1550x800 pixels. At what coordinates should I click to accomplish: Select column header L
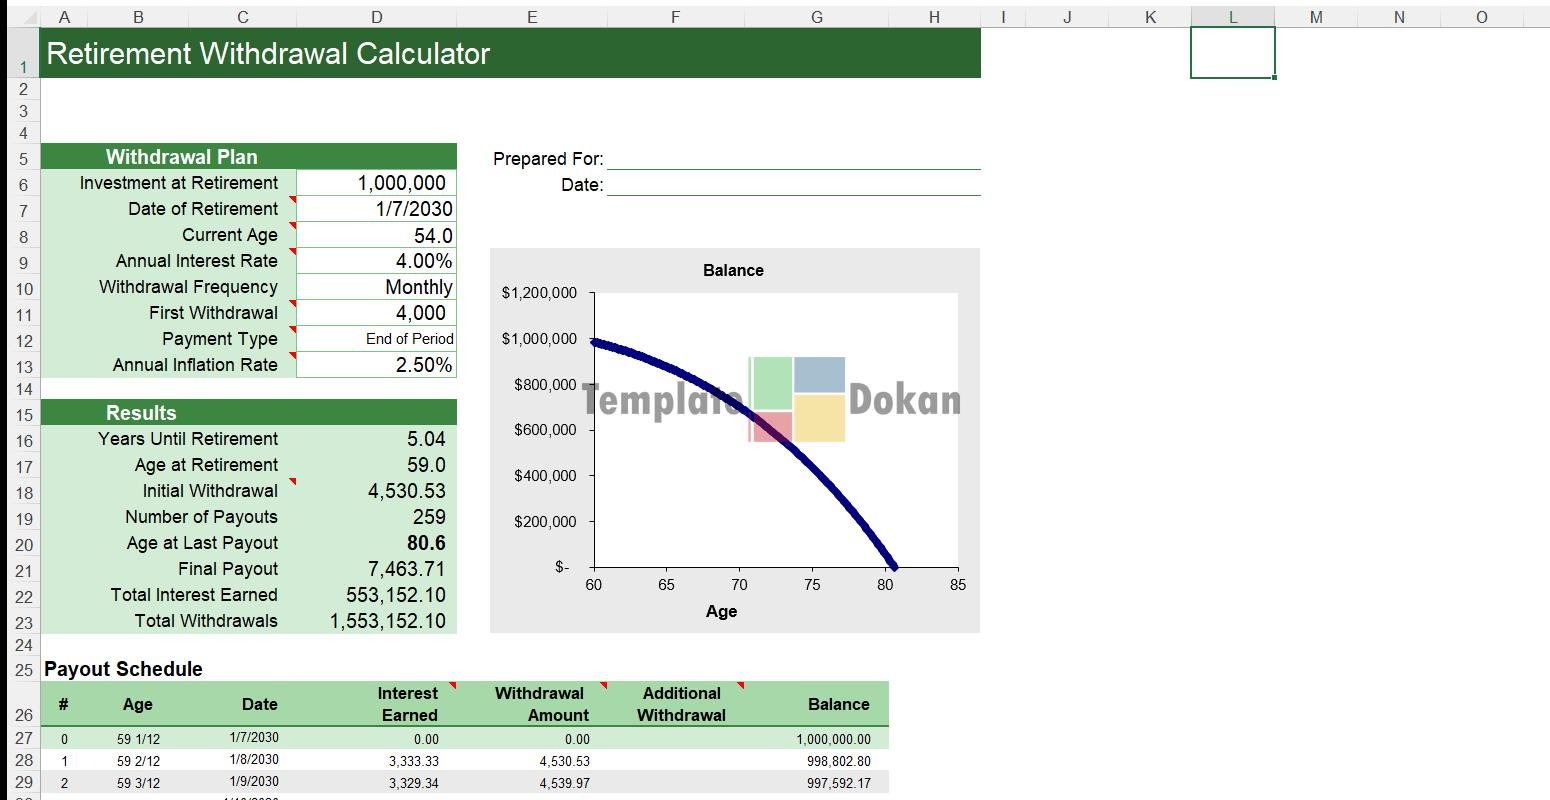1232,17
